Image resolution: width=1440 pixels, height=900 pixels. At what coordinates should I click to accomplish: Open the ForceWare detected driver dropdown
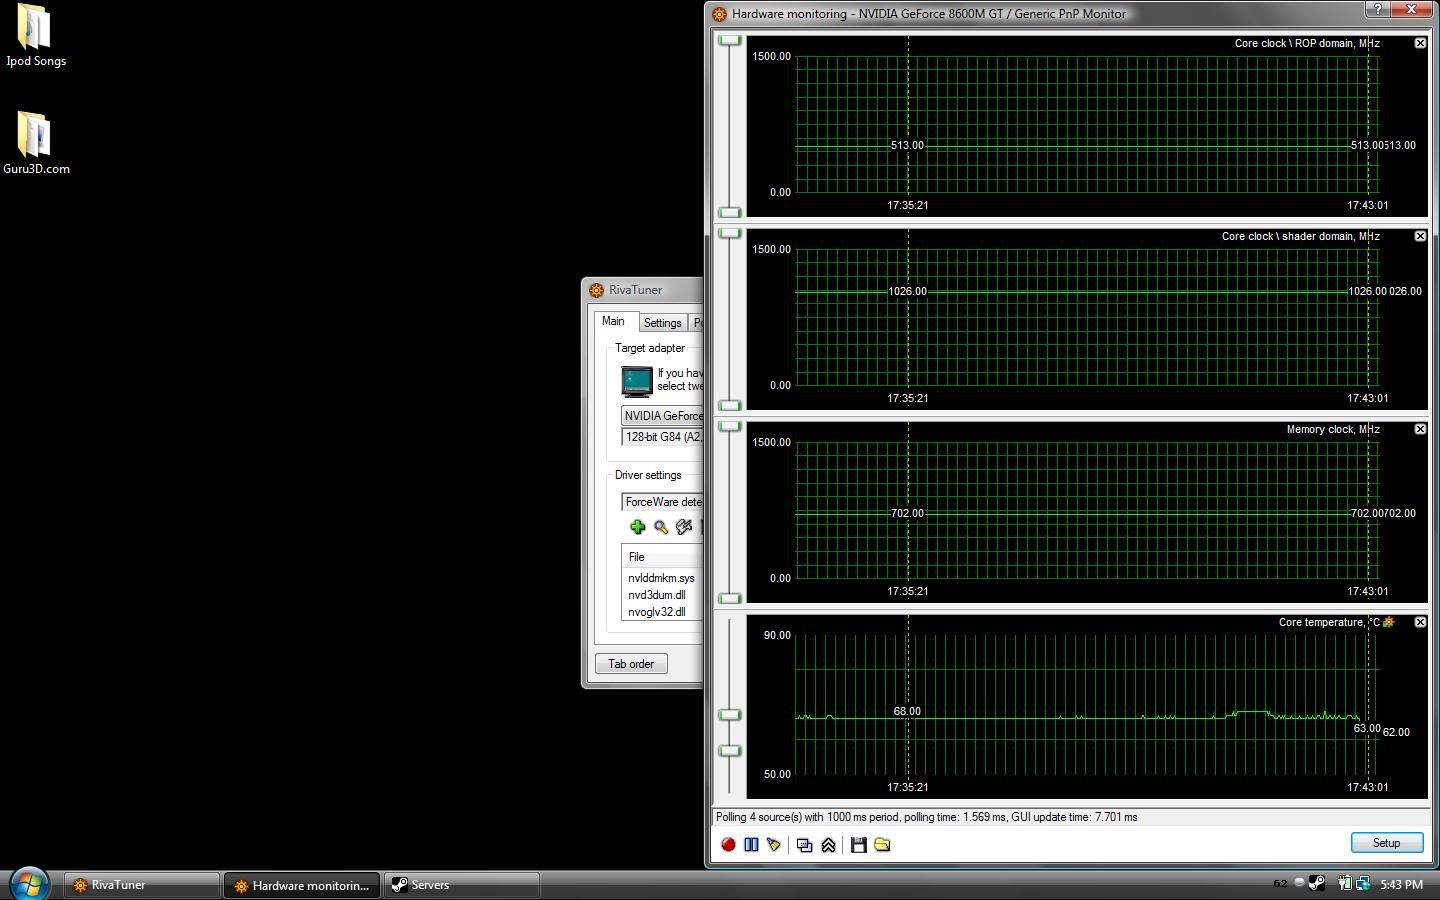click(662, 502)
